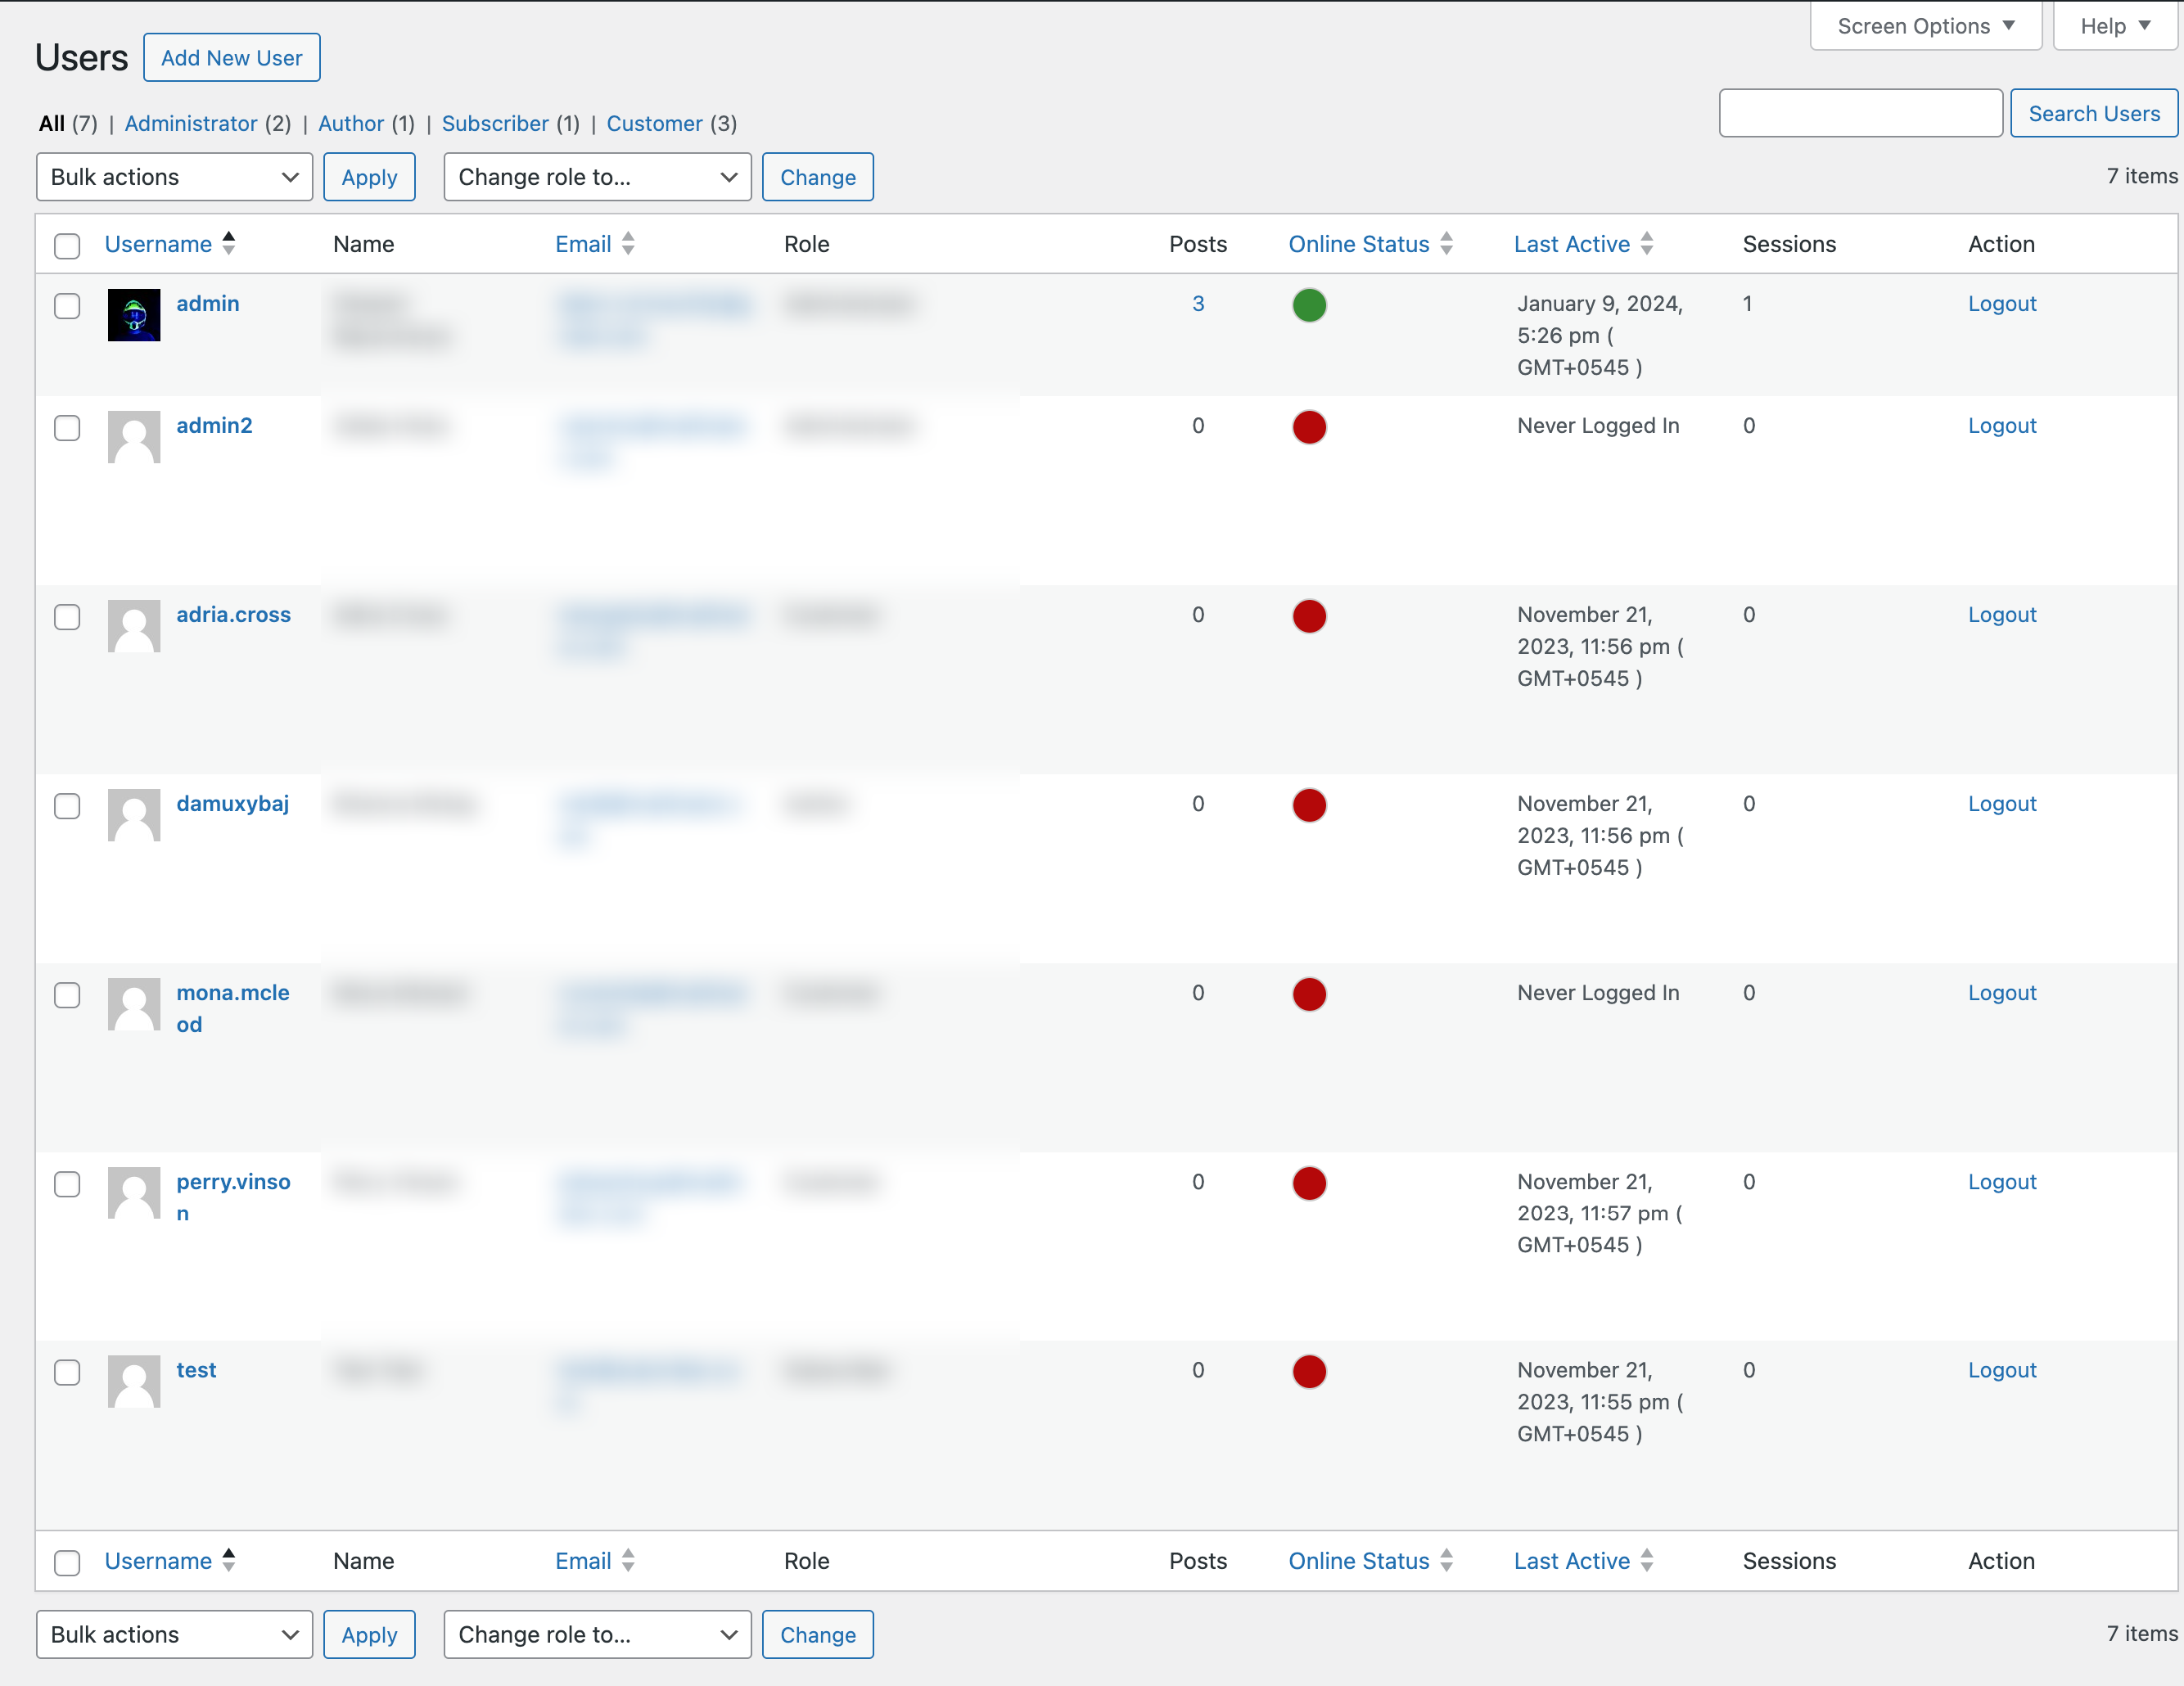Screen dimensions: 2184x1686
Task: Click sort arrows beside bottom Online Status header
Action: 1446,1560
